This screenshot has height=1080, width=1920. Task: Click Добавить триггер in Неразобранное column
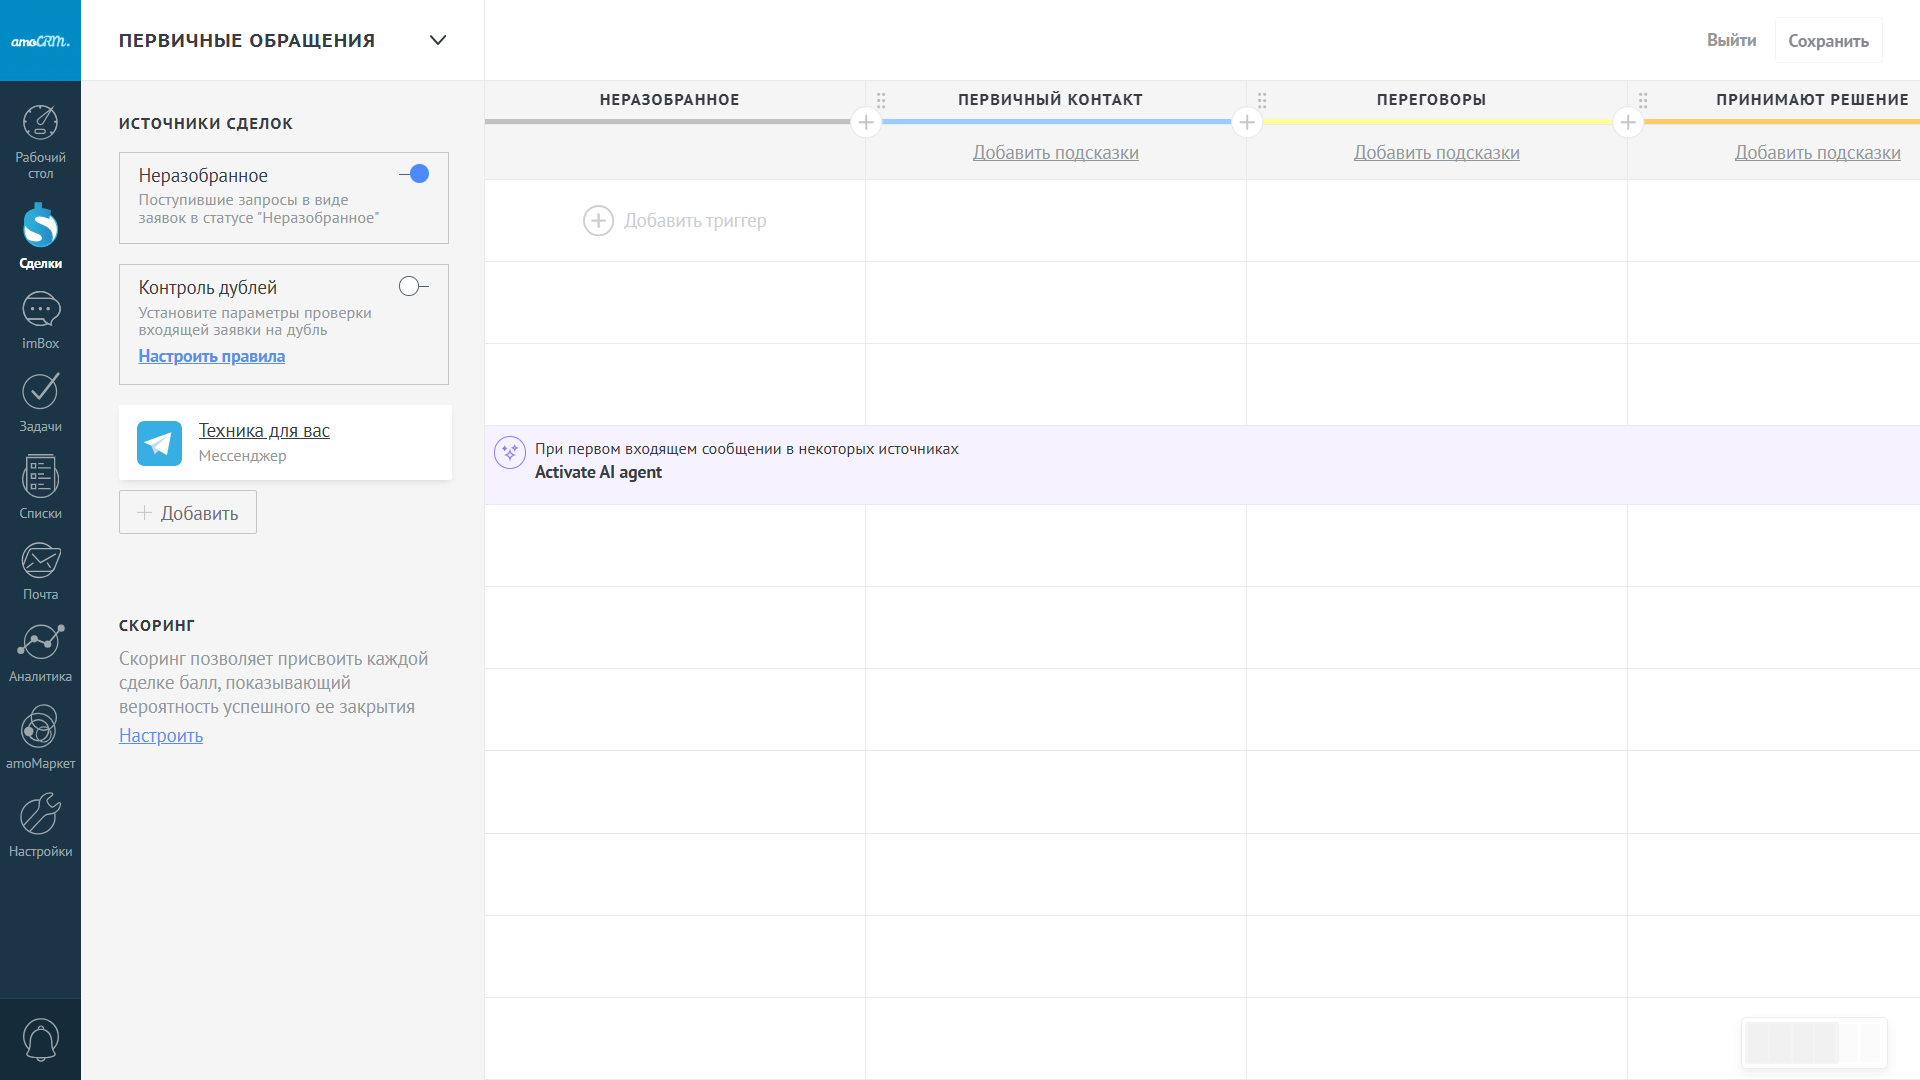pyautogui.click(x=675, y=221)
